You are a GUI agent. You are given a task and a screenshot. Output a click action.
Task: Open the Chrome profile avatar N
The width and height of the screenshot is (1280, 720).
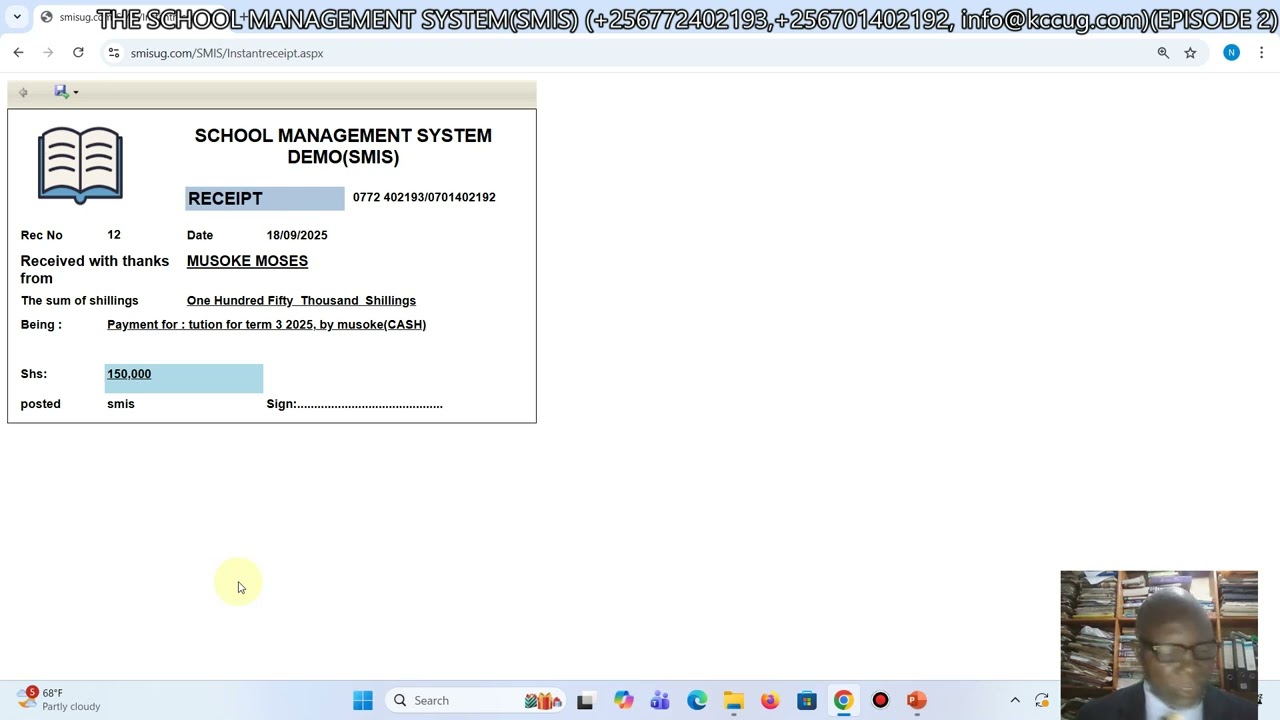click(1231, 53)
